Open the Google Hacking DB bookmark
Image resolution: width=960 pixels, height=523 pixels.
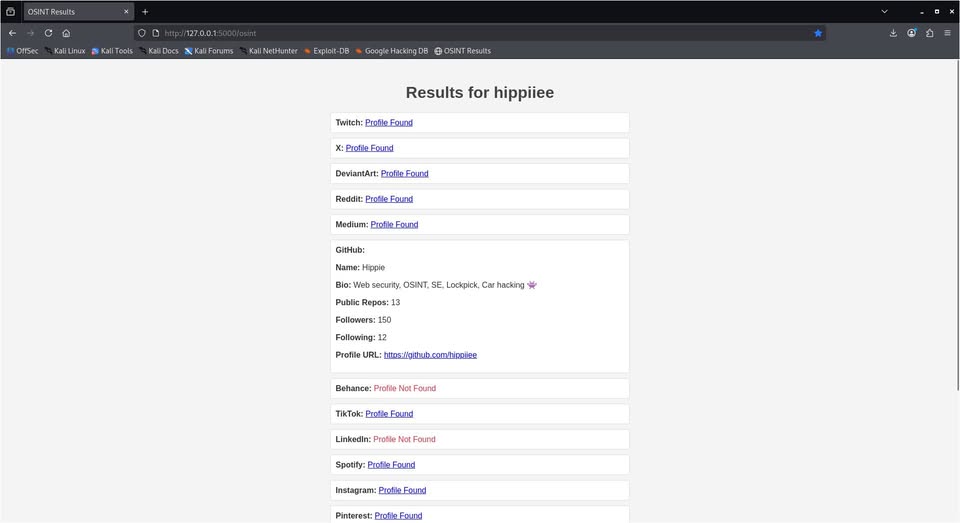392,51
